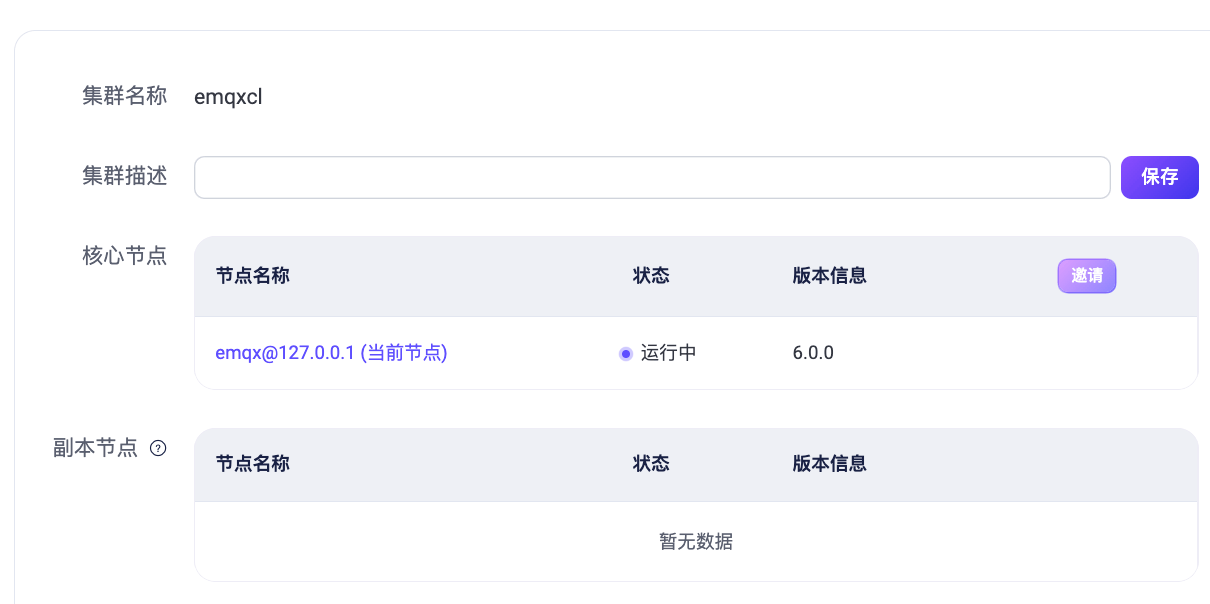Click the 核心节点 section label
This screenshot has height=604, width=1210.
124,255
